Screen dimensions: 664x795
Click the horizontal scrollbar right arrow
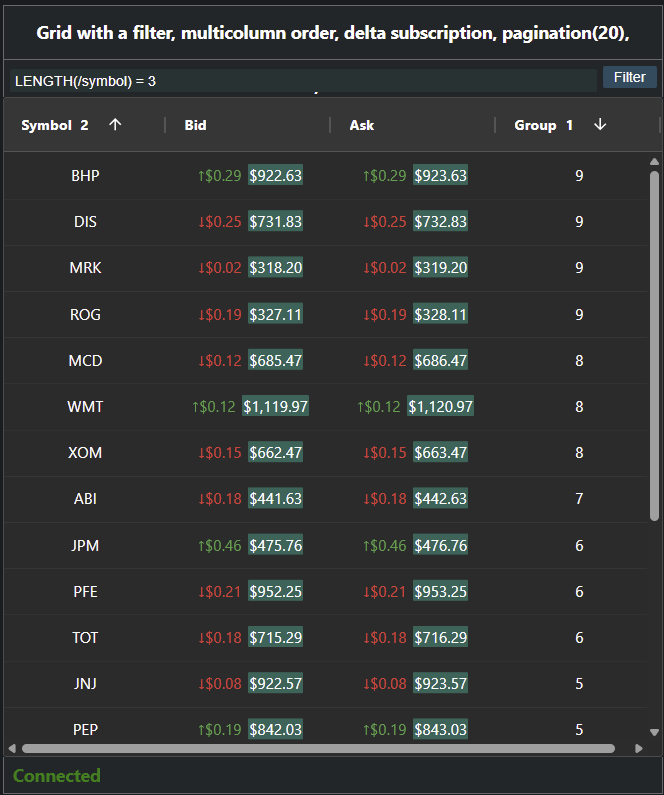[639, 748]
